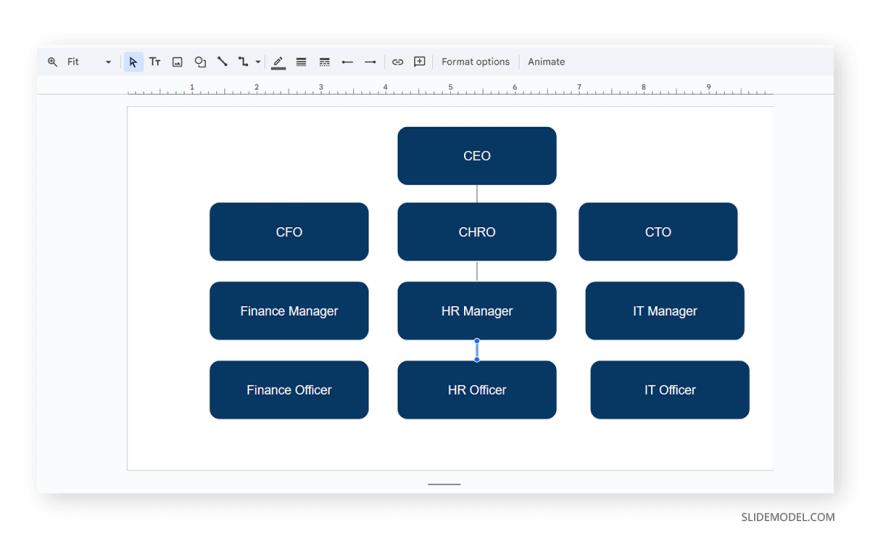This screenshot has width=870, height=539.
Task: Select the CFO box
Action: [x=289, y=231]
